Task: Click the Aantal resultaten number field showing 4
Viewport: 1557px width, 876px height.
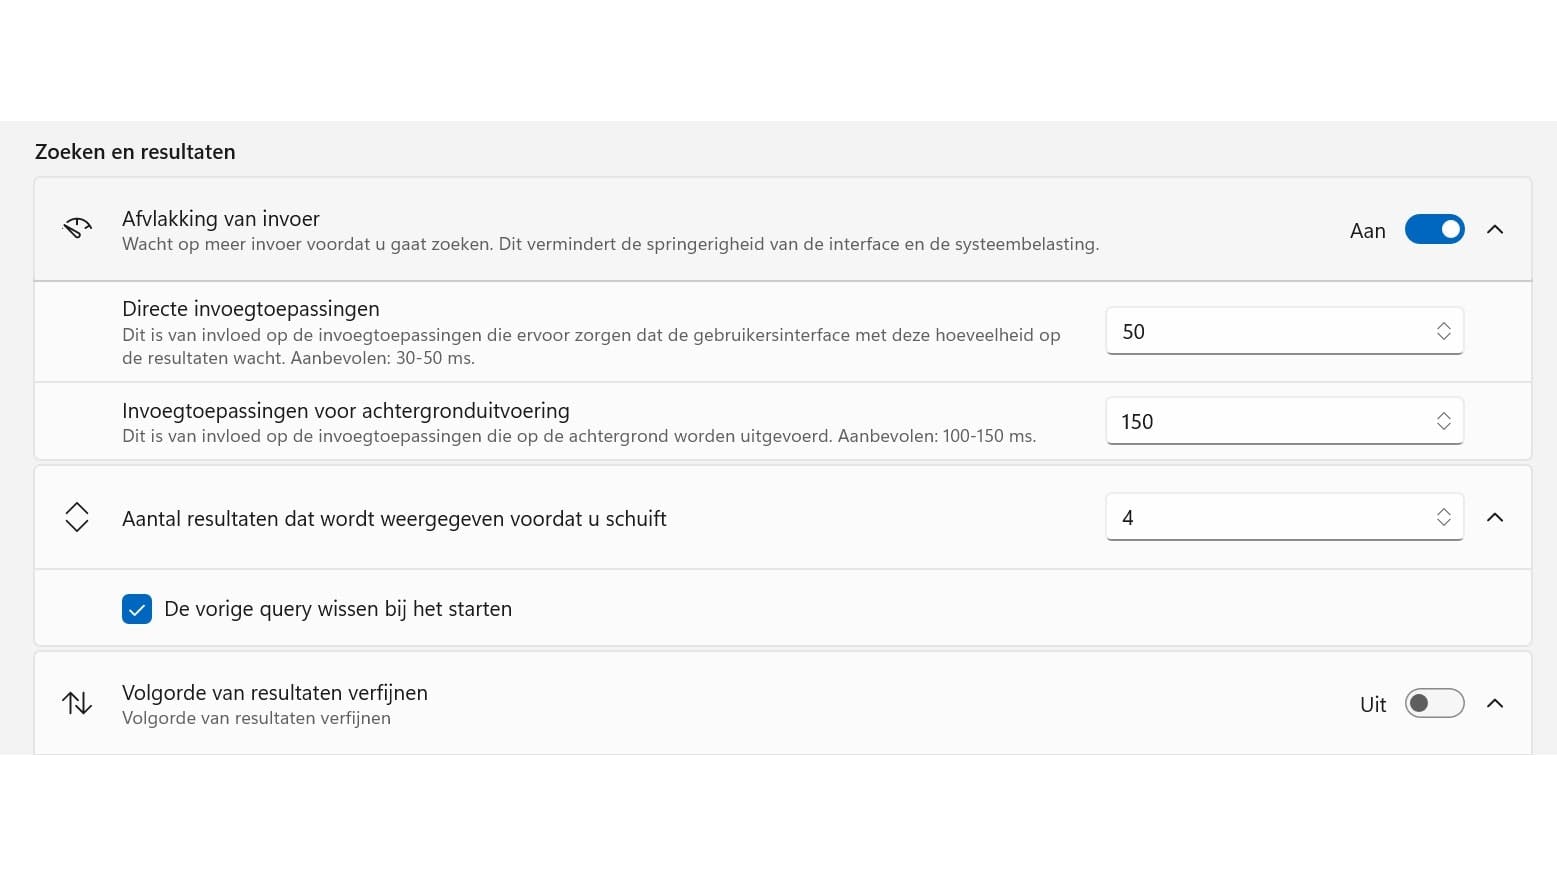Action: coord(1270,518)
